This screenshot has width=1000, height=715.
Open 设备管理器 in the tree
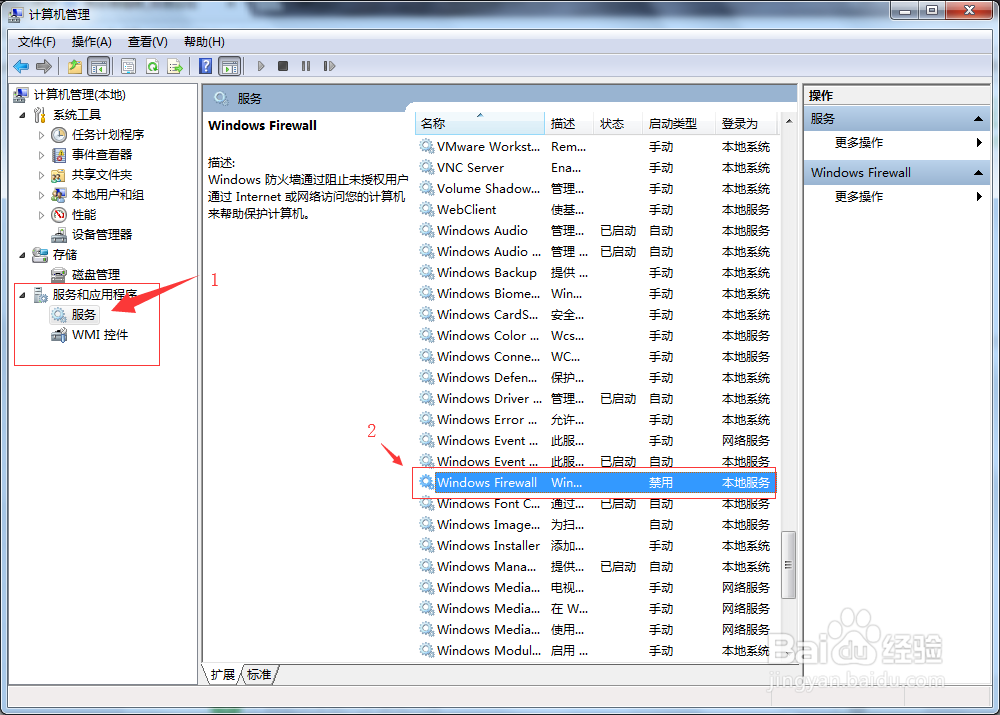click(102, 235)
